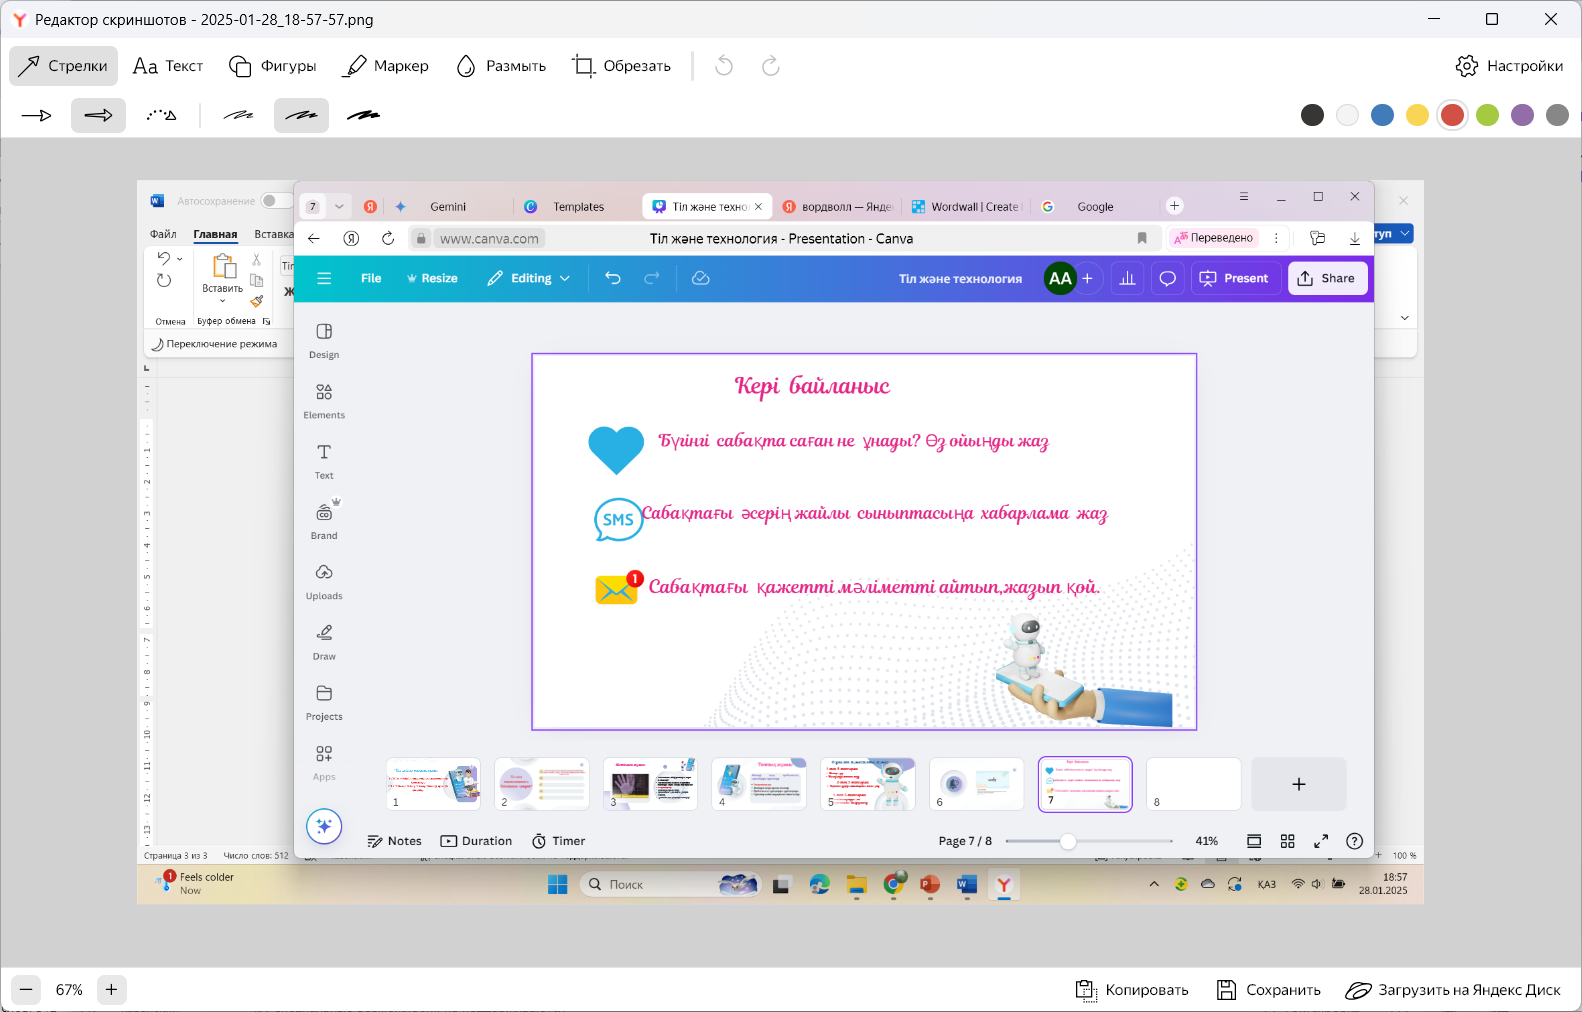Switch to the Wordwall browser tab
Screen dimensions: 1582x1012
coord(964,207)
